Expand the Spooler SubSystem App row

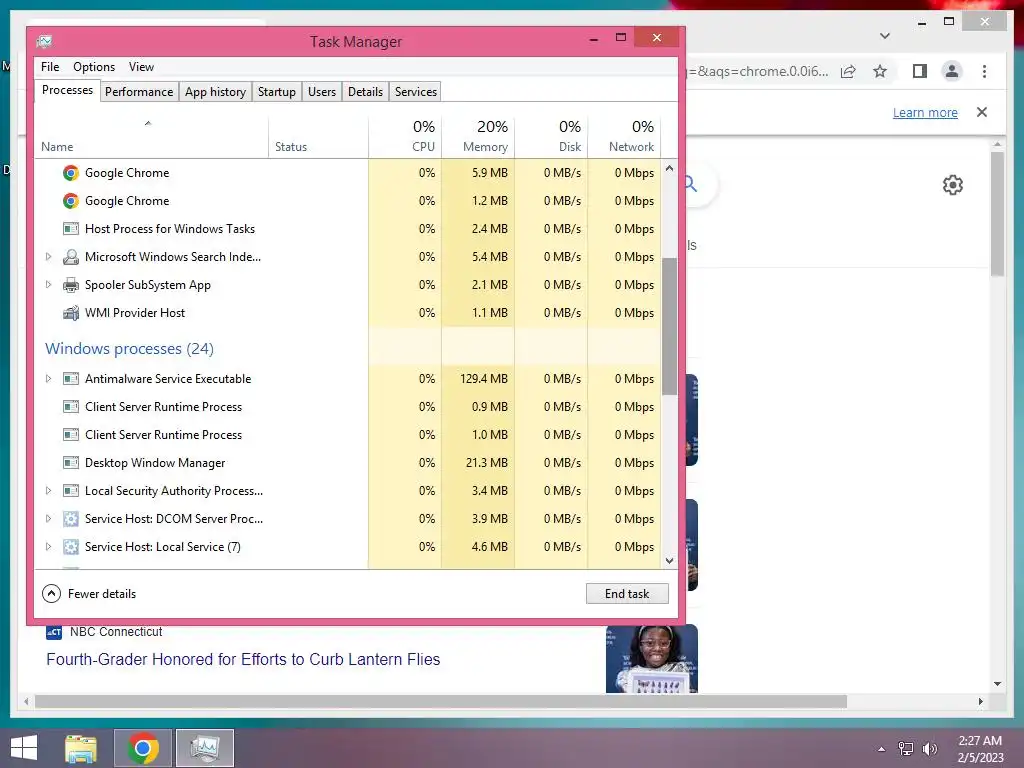(x=48, y=285)
